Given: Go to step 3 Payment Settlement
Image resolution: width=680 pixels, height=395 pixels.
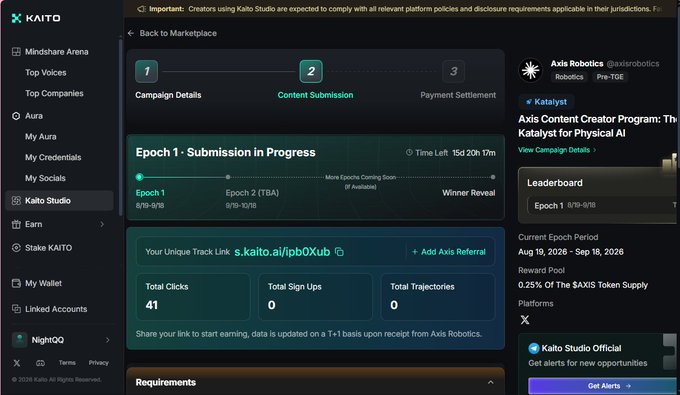Looking at the screenshot, I should (x=453, y=71).
